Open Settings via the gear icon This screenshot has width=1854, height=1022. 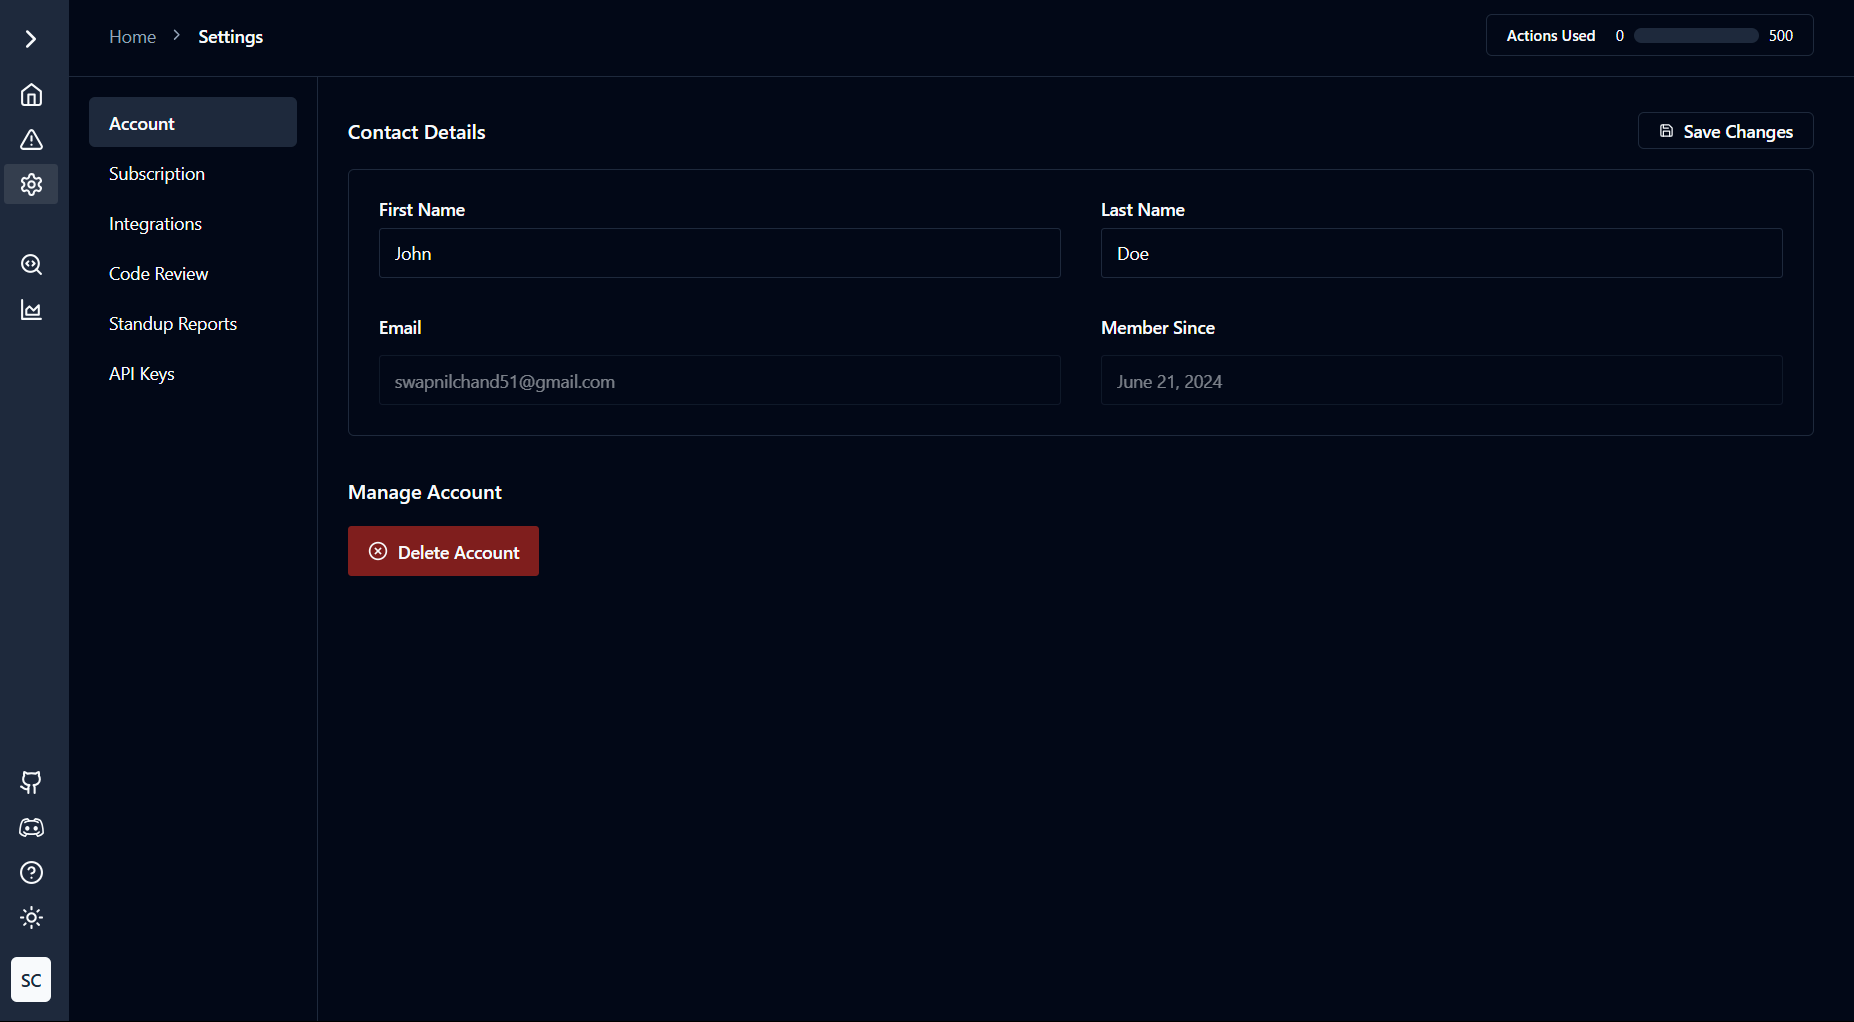click(31, 184)
